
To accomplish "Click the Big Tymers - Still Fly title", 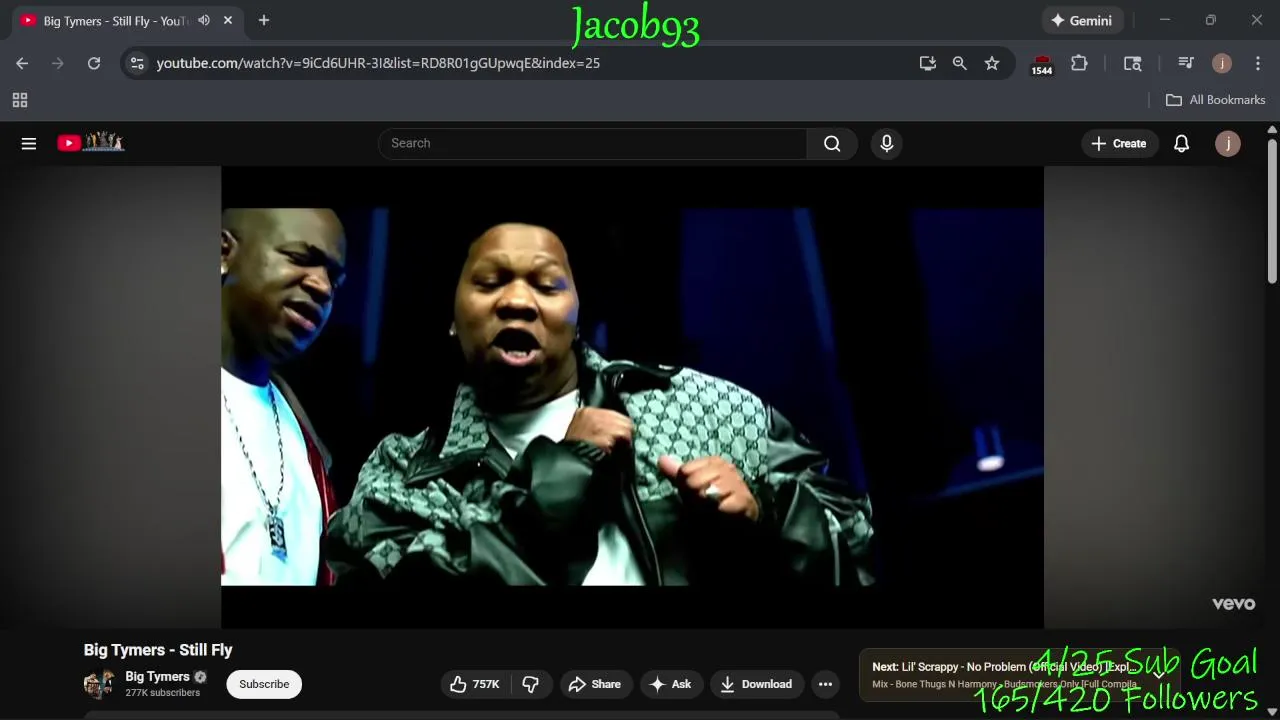I will coord(158,650).
